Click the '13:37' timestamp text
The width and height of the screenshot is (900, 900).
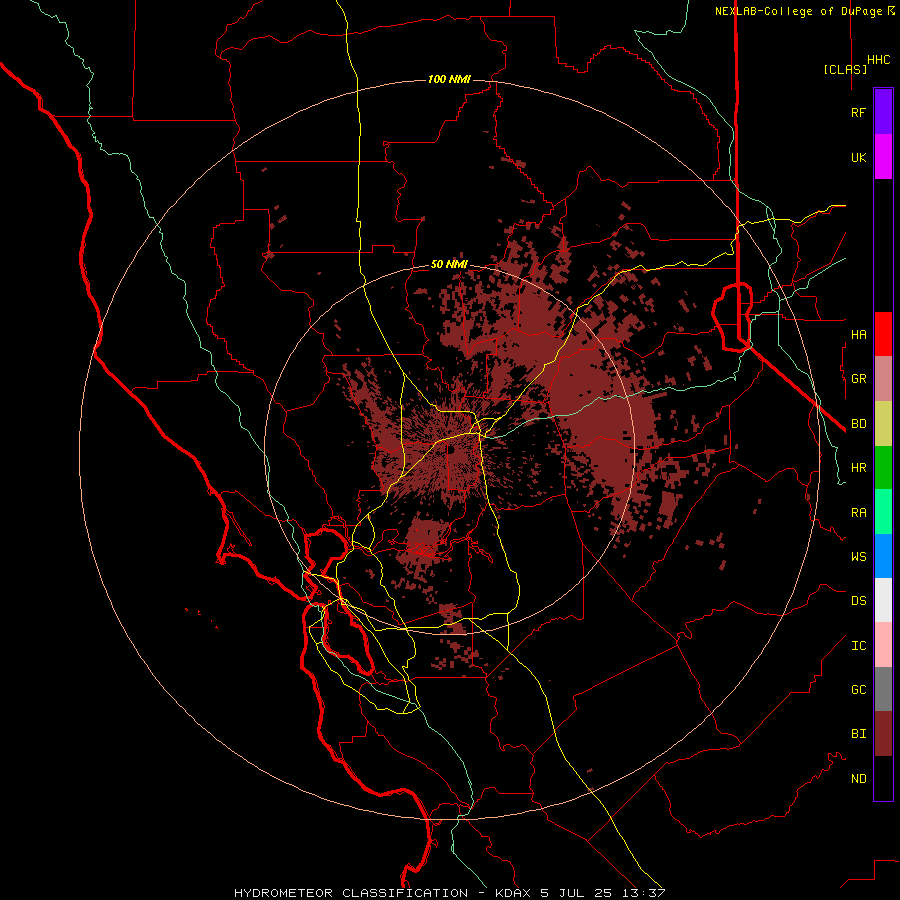(645, 893)
